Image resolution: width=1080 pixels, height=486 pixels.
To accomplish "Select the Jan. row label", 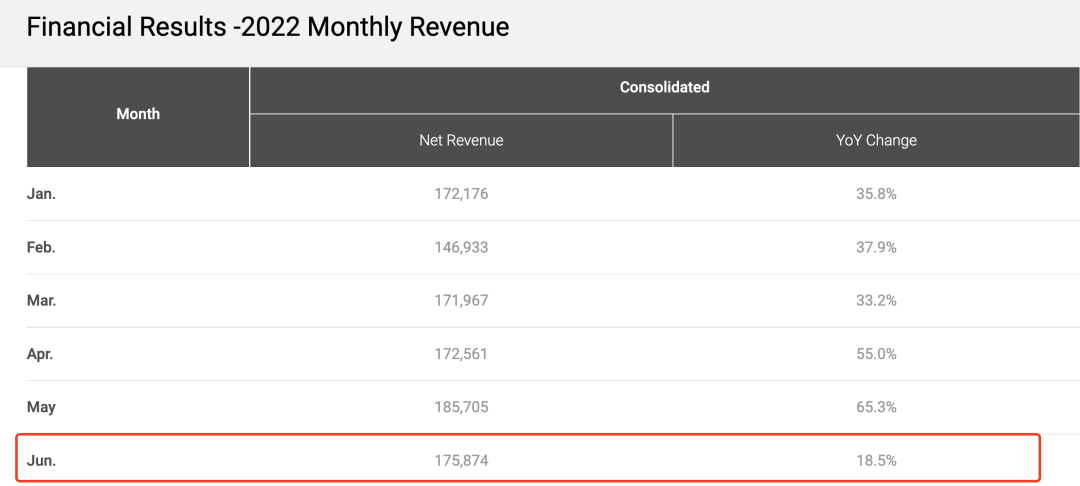I will click(41, 194).
